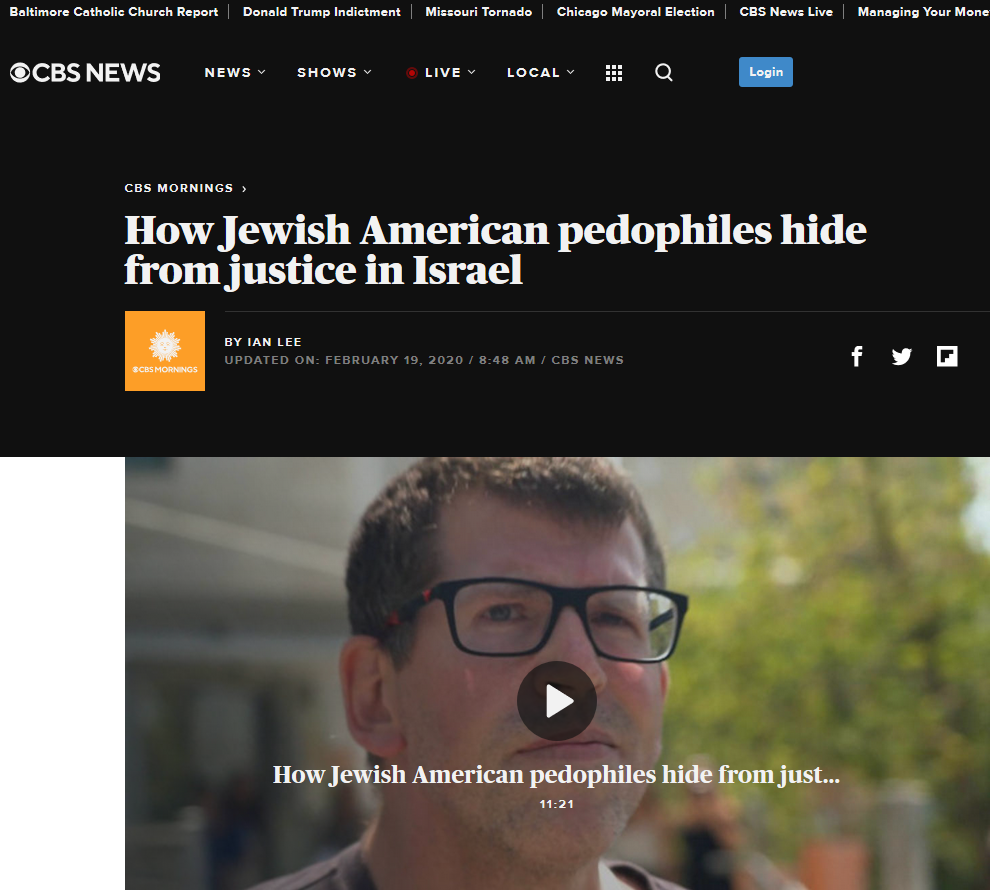Open Donald Trump Indictment topic
The width and height of the screenshot is (990, 890).
[x=321, y=12]
